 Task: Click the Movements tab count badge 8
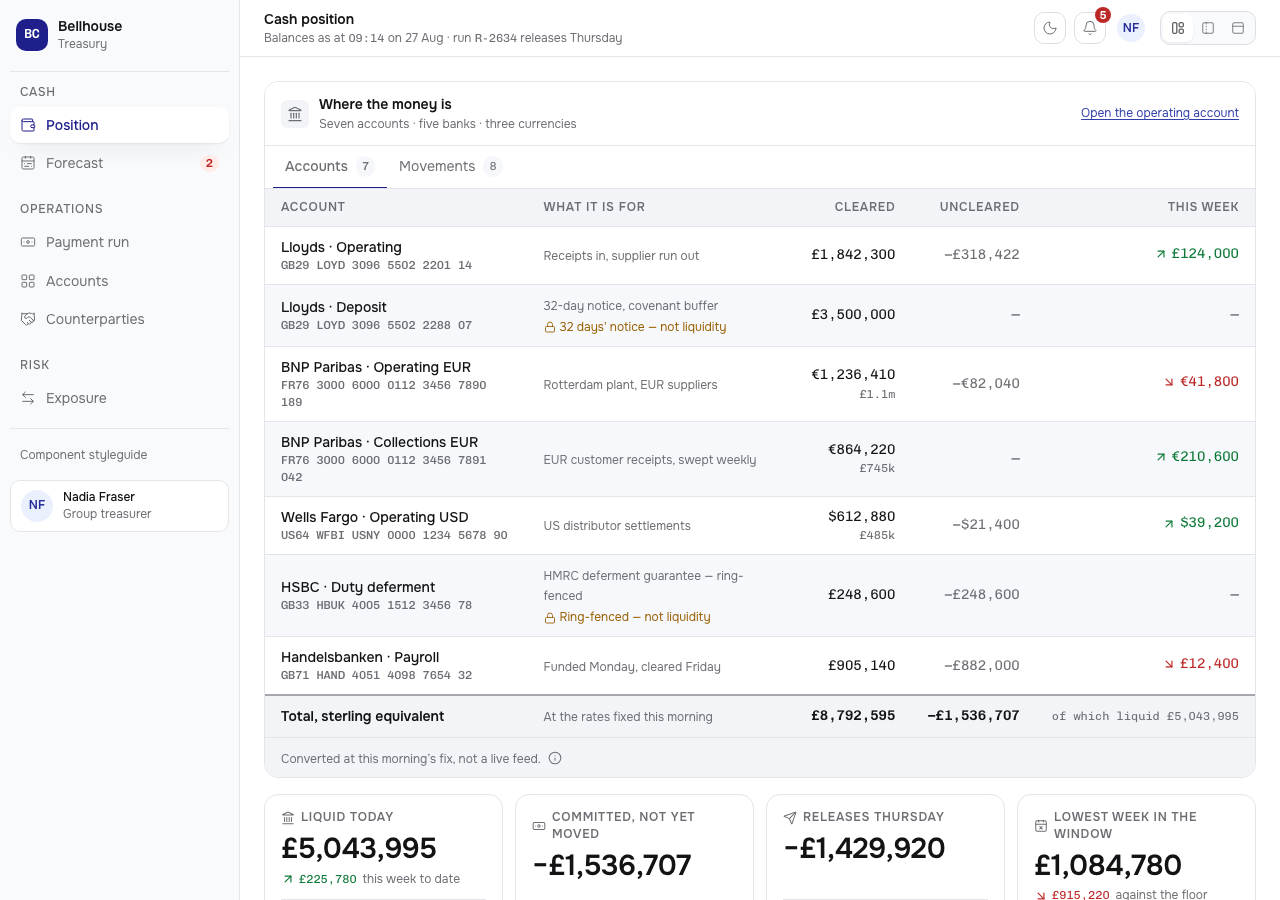tap(493, 167)
